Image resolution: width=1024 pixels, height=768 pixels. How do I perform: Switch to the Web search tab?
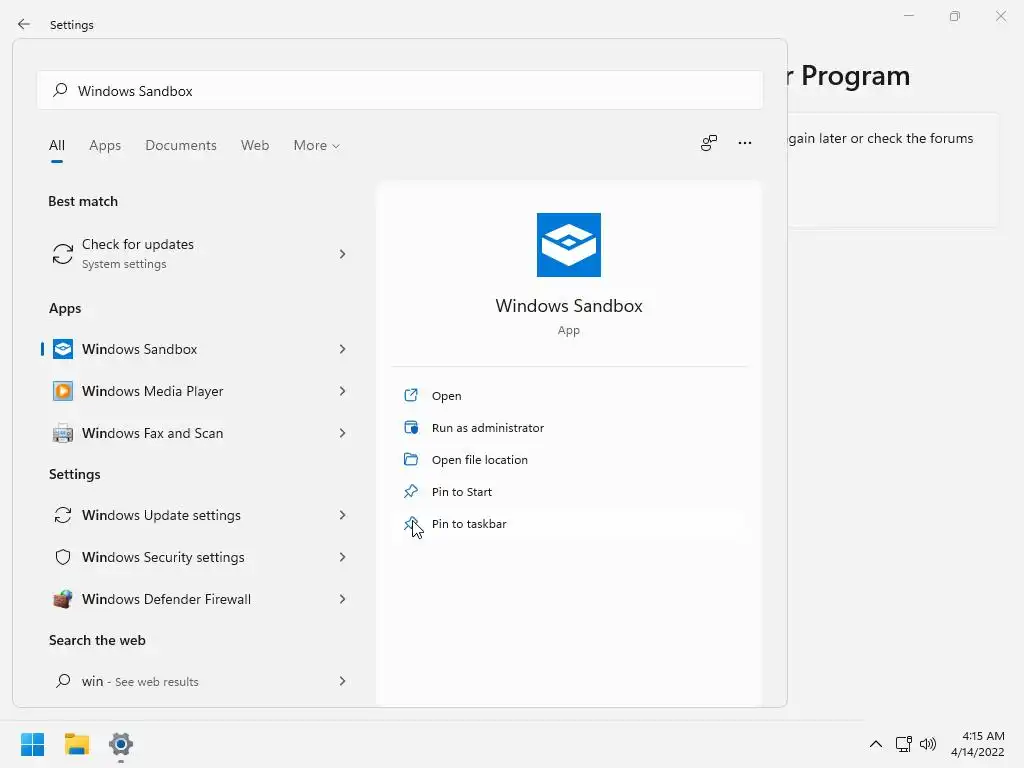click(255, 145)
